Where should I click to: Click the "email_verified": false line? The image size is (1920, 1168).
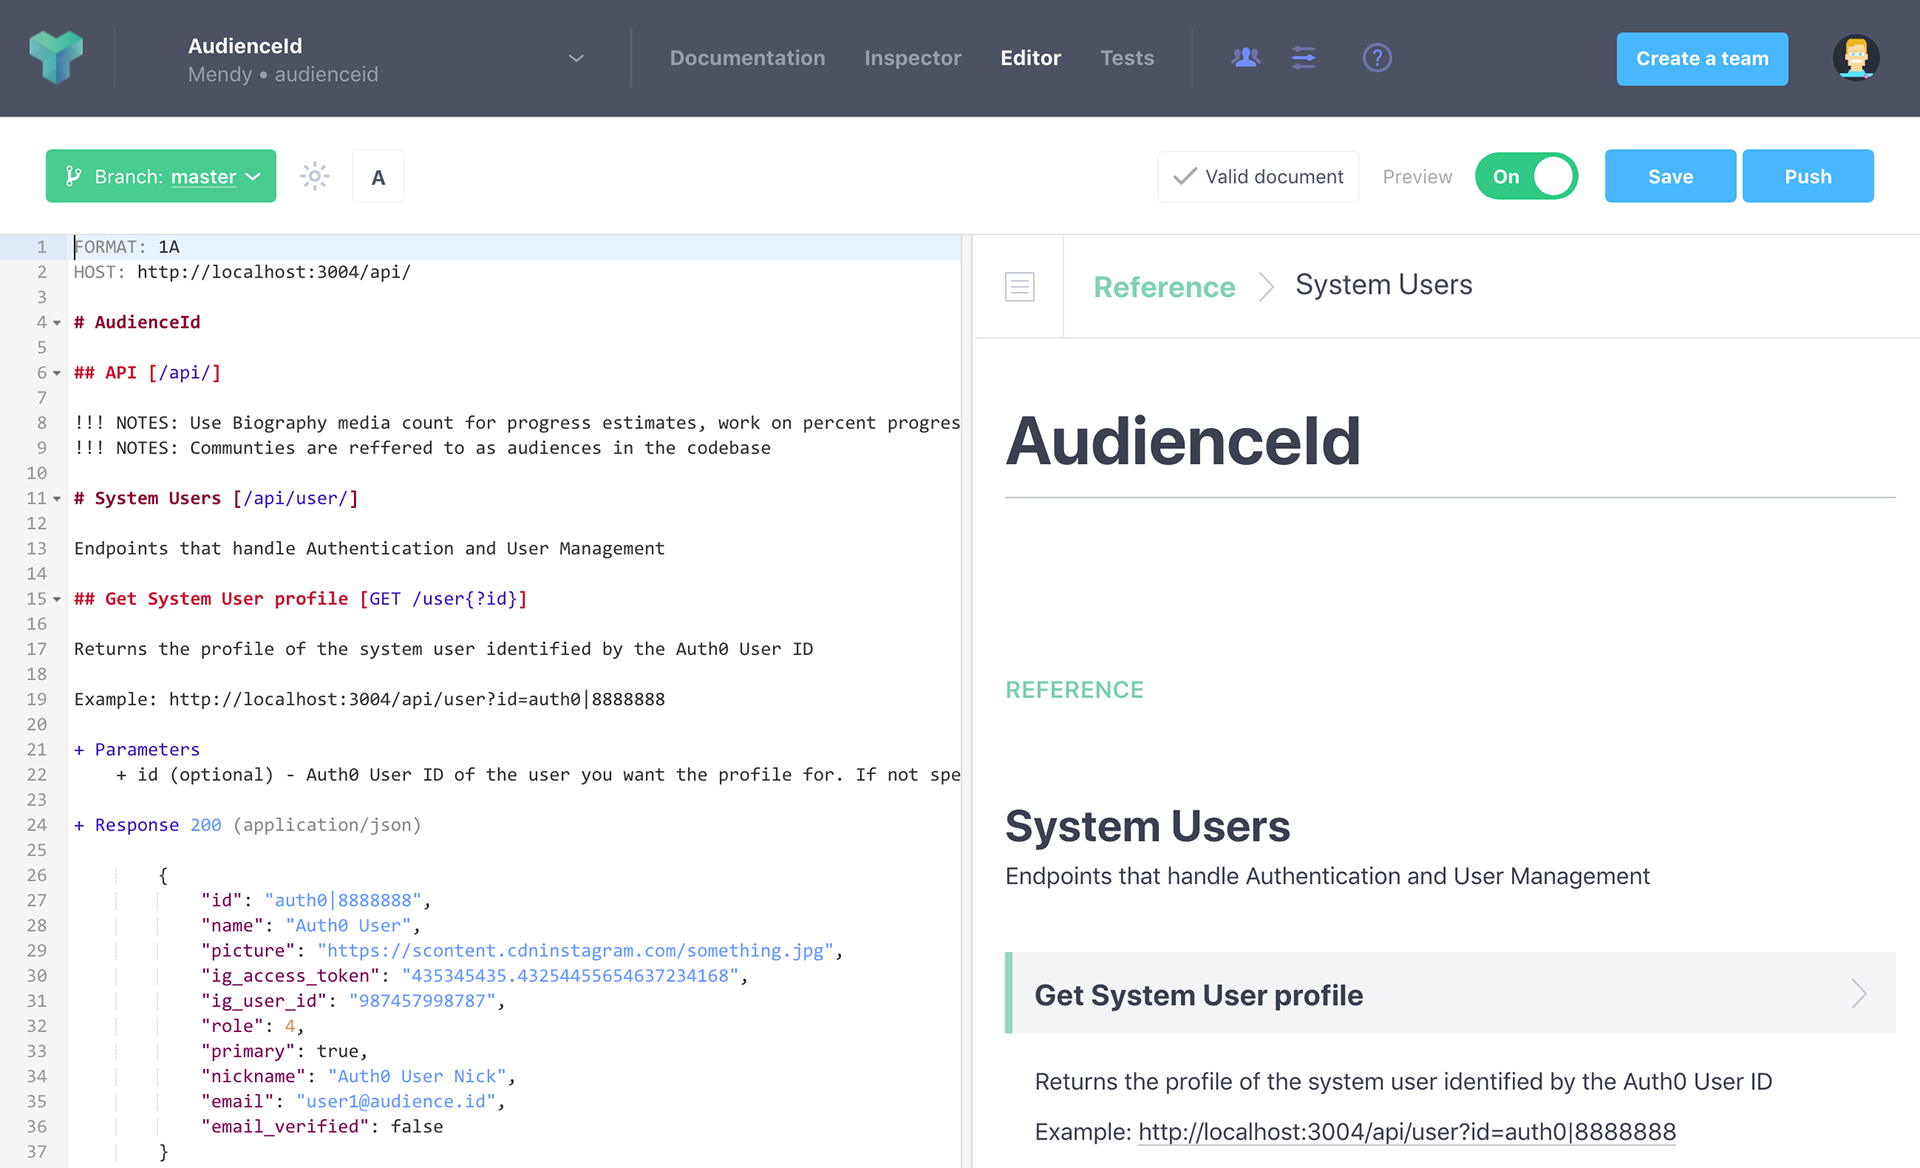tap(322, 1127)
